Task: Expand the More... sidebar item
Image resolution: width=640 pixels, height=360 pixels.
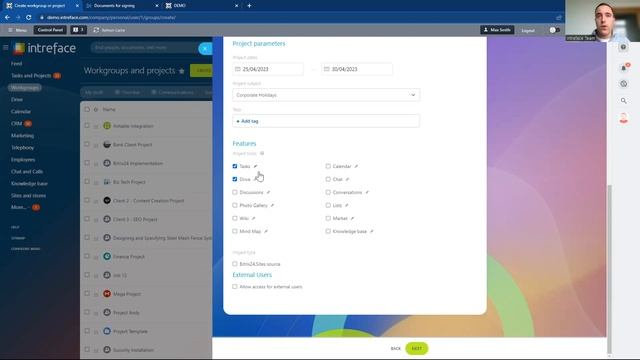Action: 19,207
